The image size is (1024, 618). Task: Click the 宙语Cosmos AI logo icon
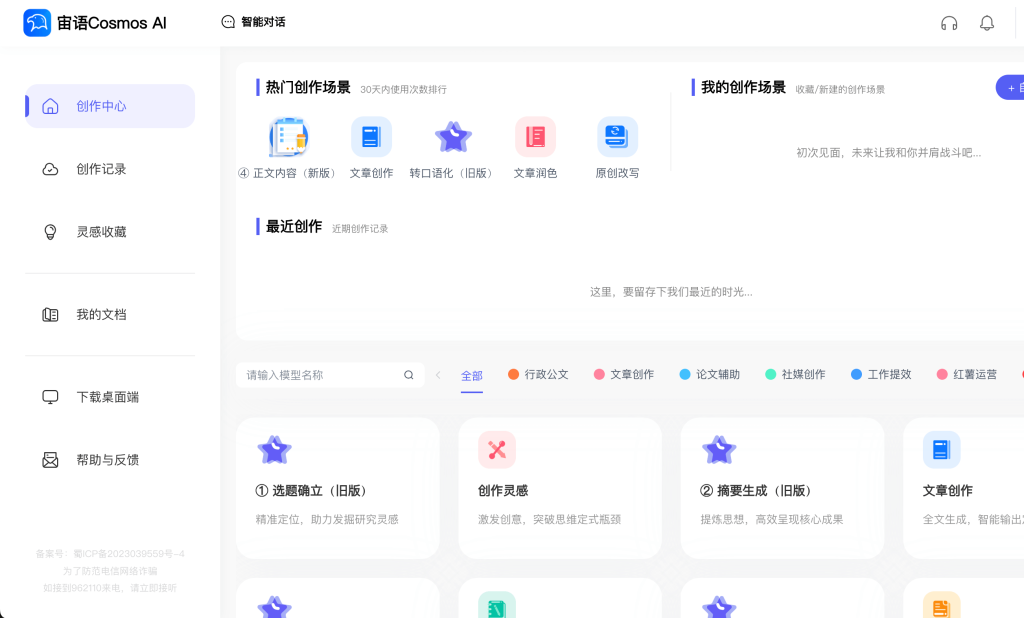(37, 23)
